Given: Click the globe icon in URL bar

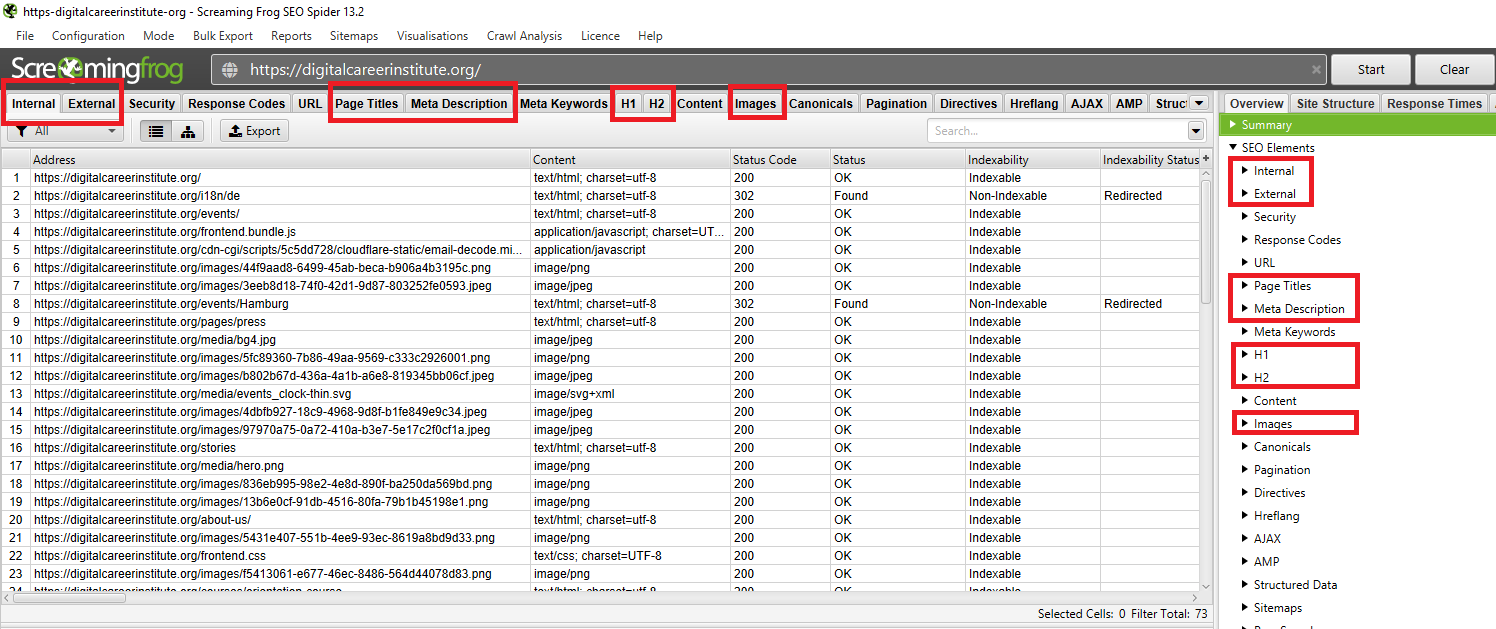Looking at the screenshot, I should tap(230, 70).
